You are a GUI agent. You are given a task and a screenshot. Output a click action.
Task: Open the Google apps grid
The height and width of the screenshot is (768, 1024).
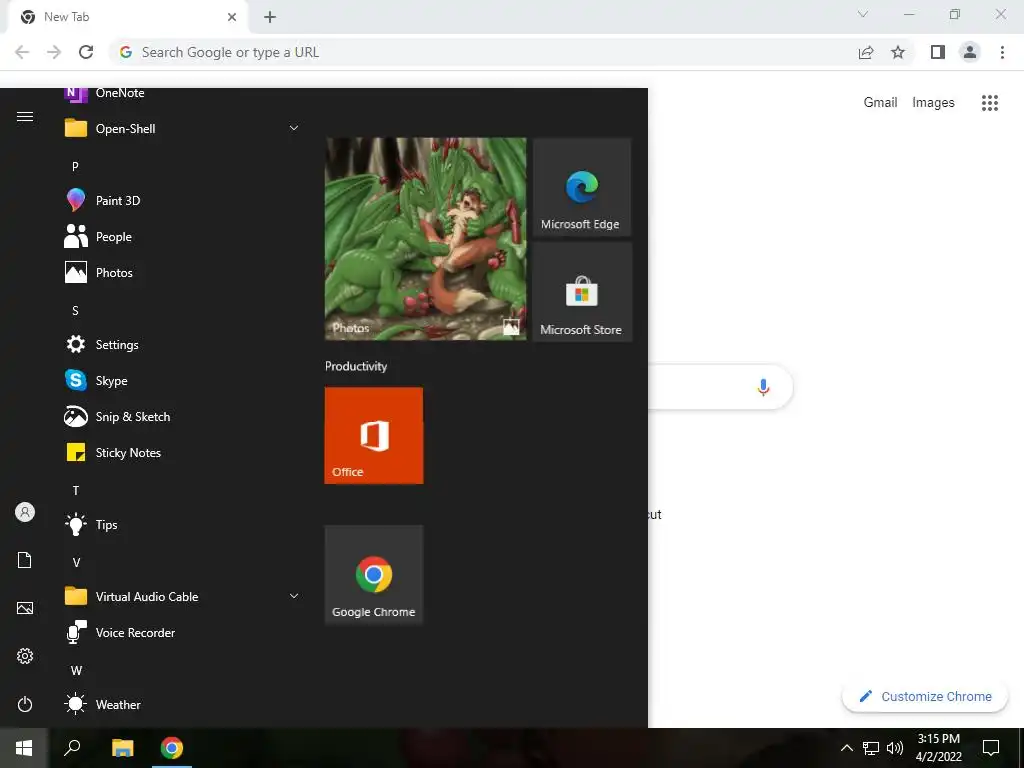pos(990,103)
